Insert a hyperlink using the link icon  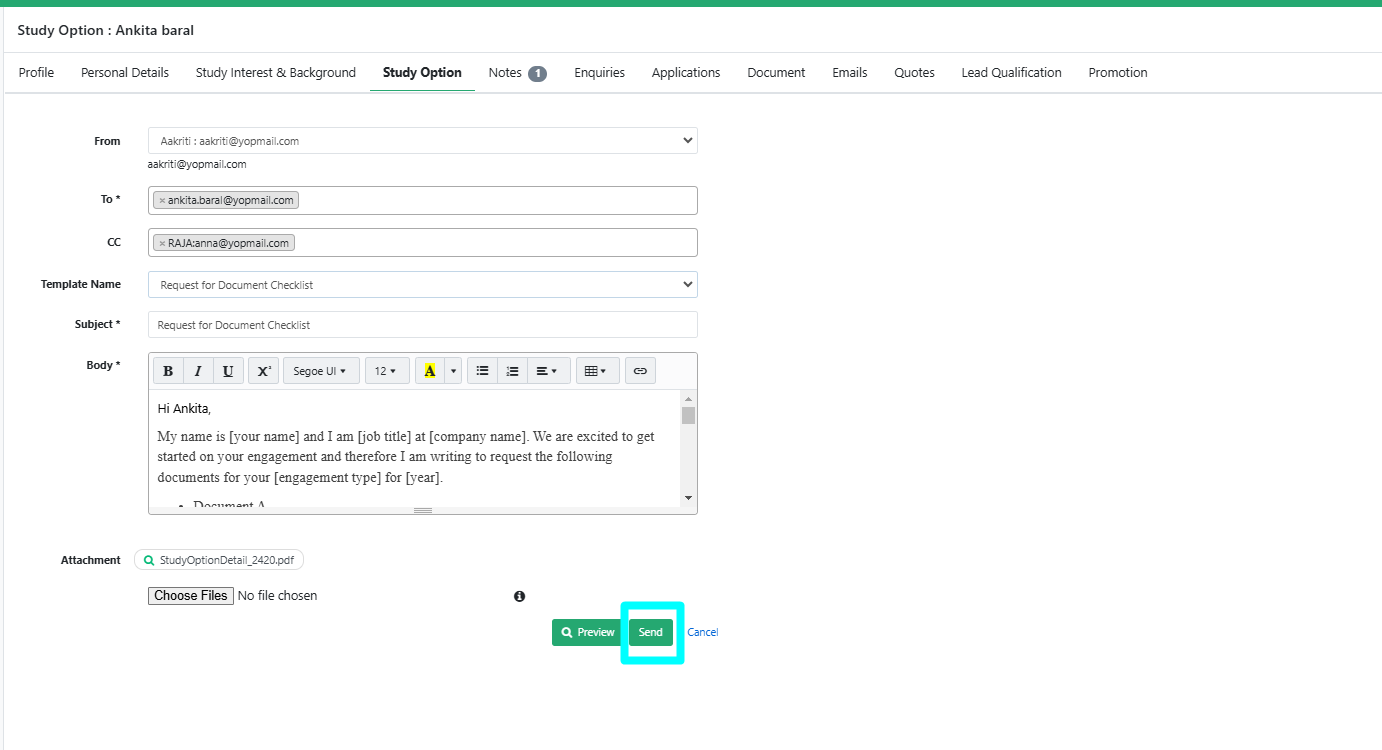[x=640, y=371]
